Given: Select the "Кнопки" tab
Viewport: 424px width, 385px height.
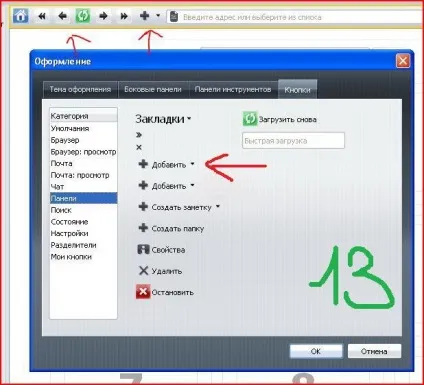Looking at the screenshot, I should pyautogui.click(x=297, y=90).
